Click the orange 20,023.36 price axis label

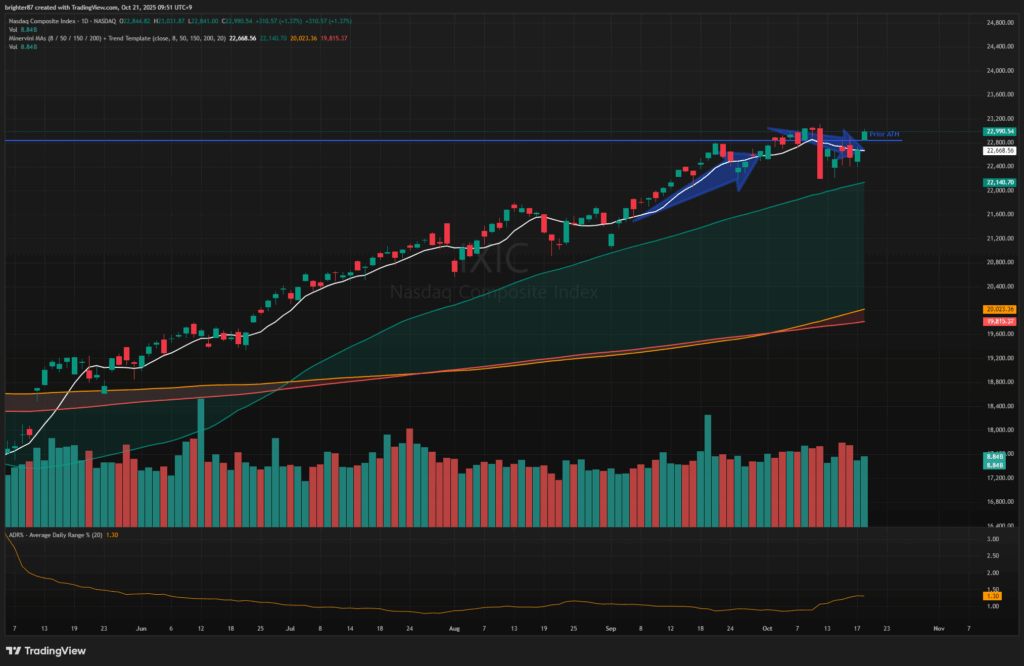[x=1000, y=310]
